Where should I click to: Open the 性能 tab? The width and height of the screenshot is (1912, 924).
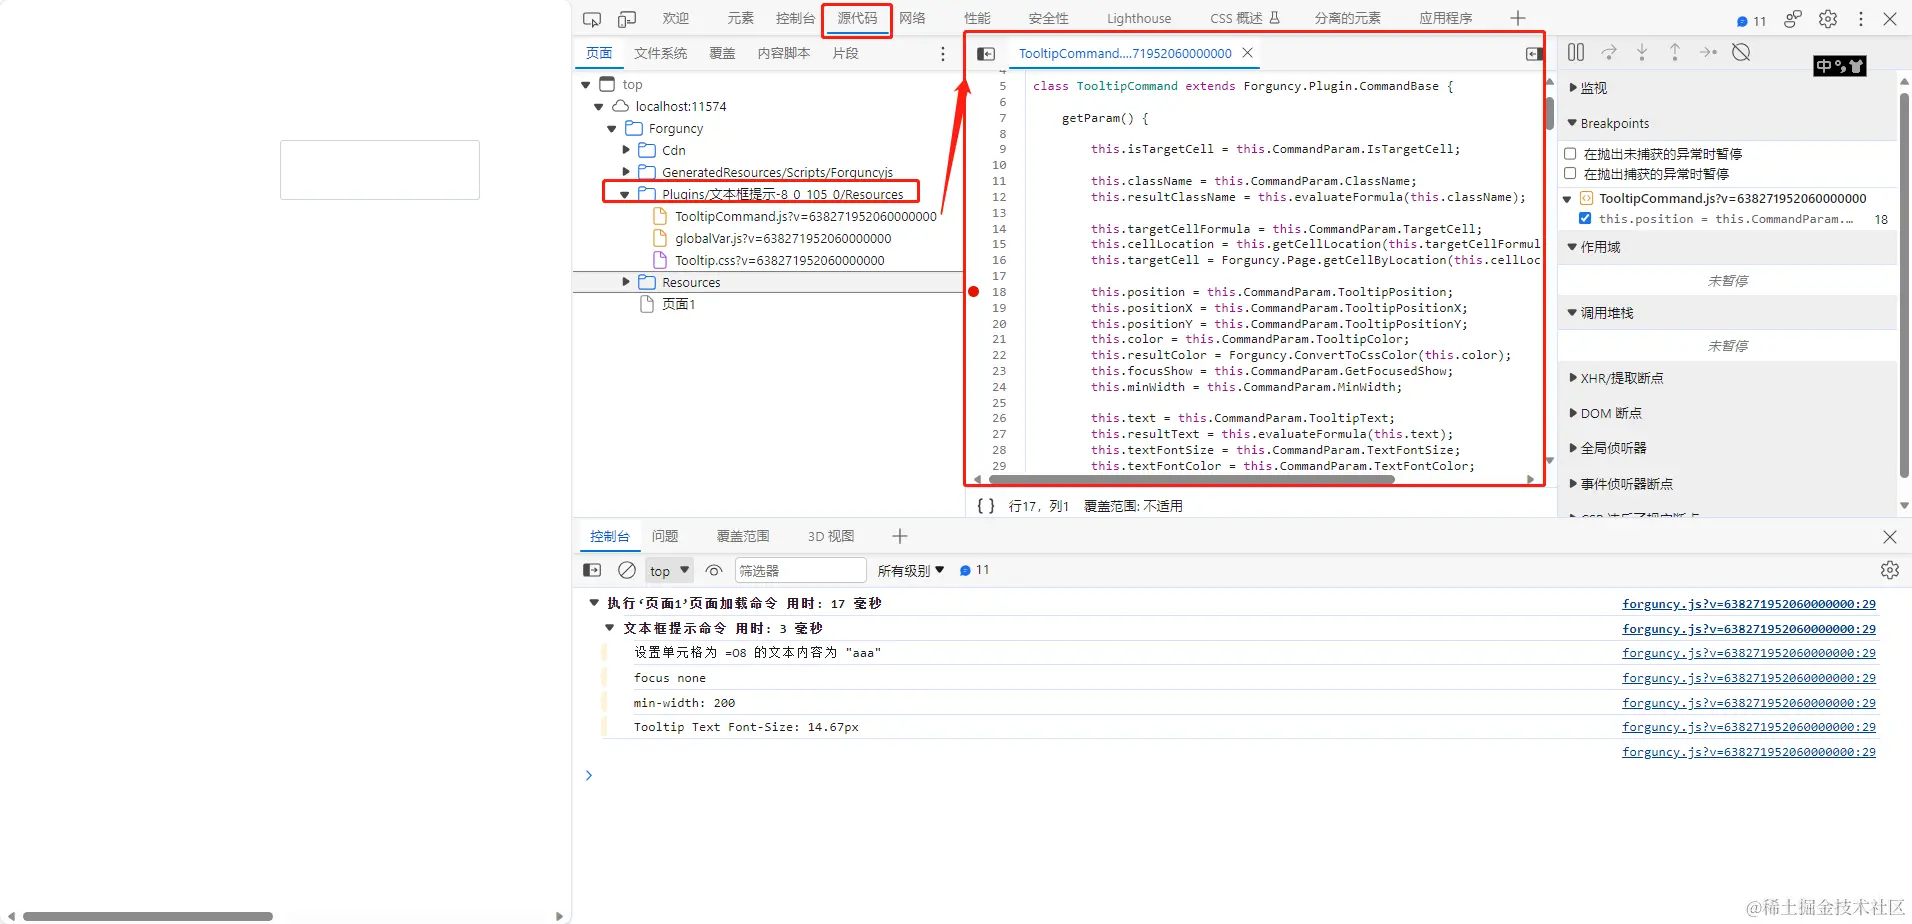click(x=977, y=18)
